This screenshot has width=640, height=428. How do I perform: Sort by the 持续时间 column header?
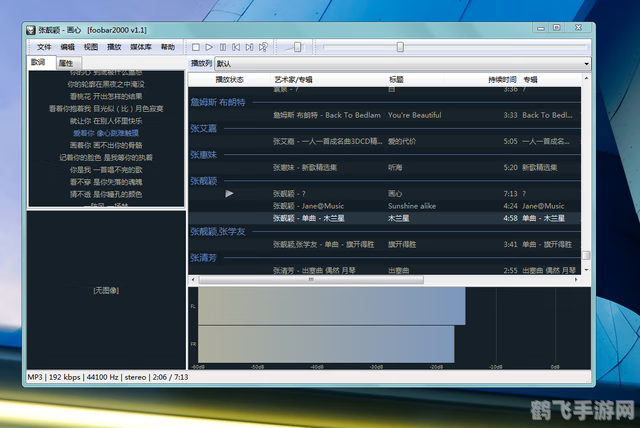502,80
